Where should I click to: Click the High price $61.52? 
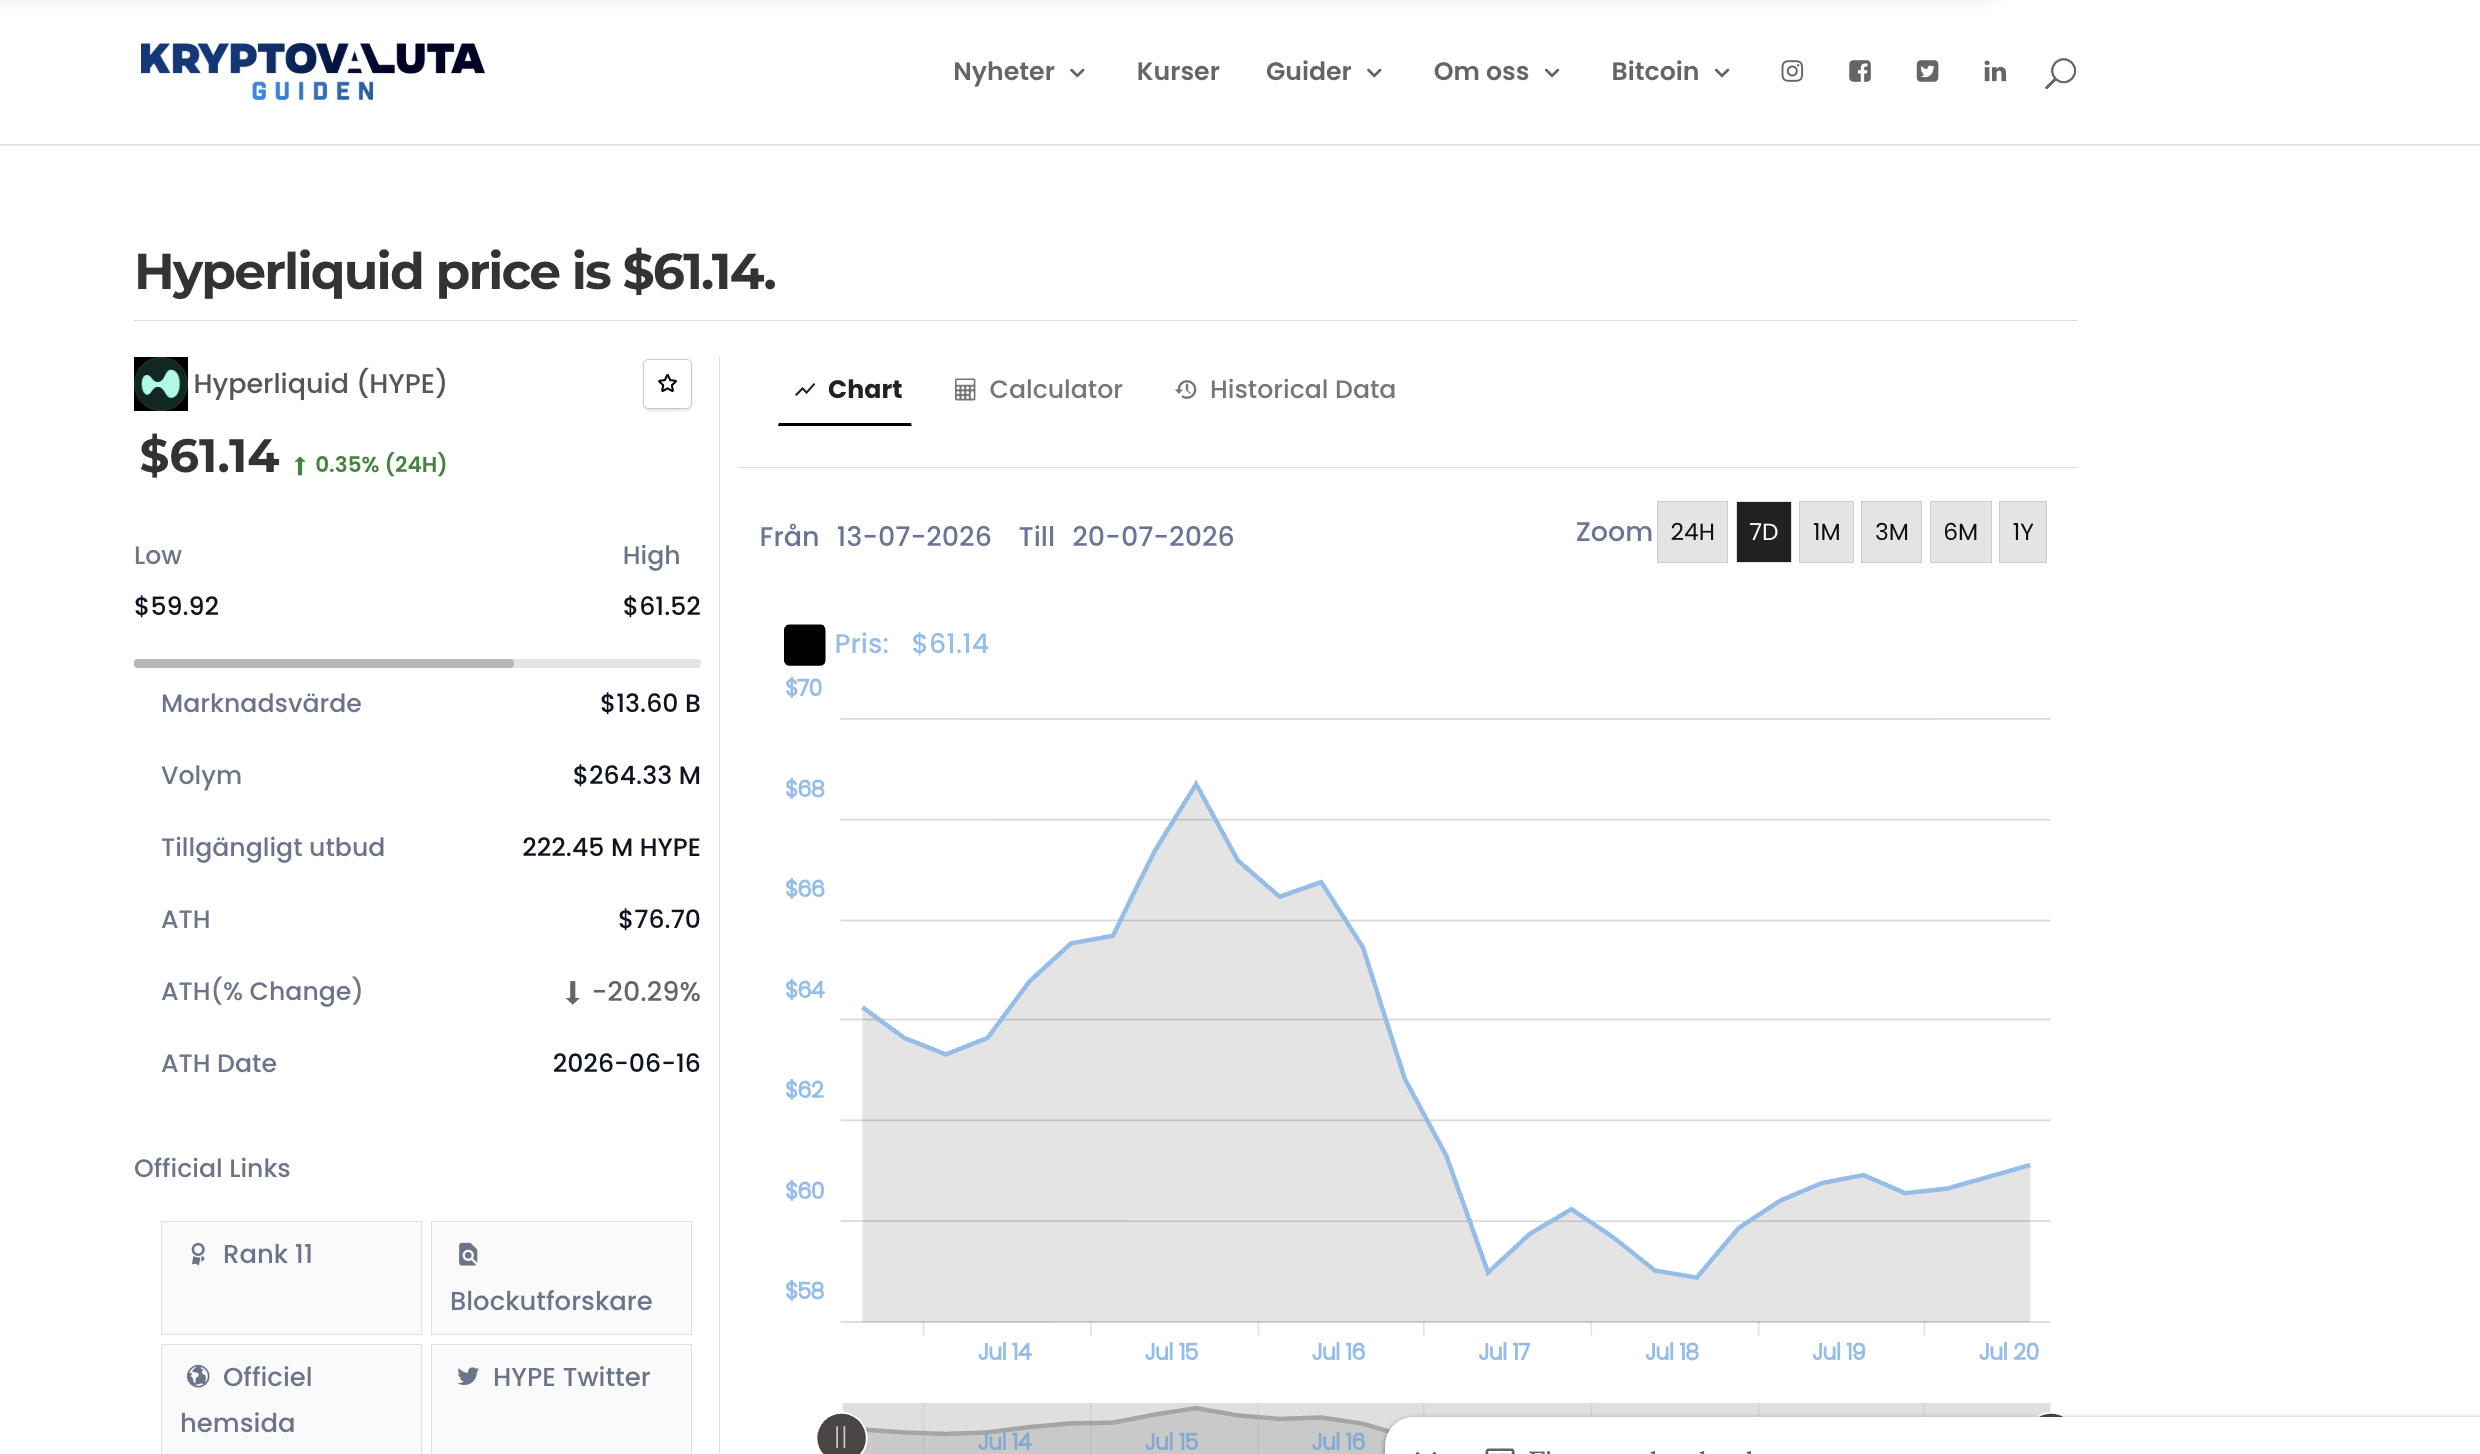coord(661,606)
